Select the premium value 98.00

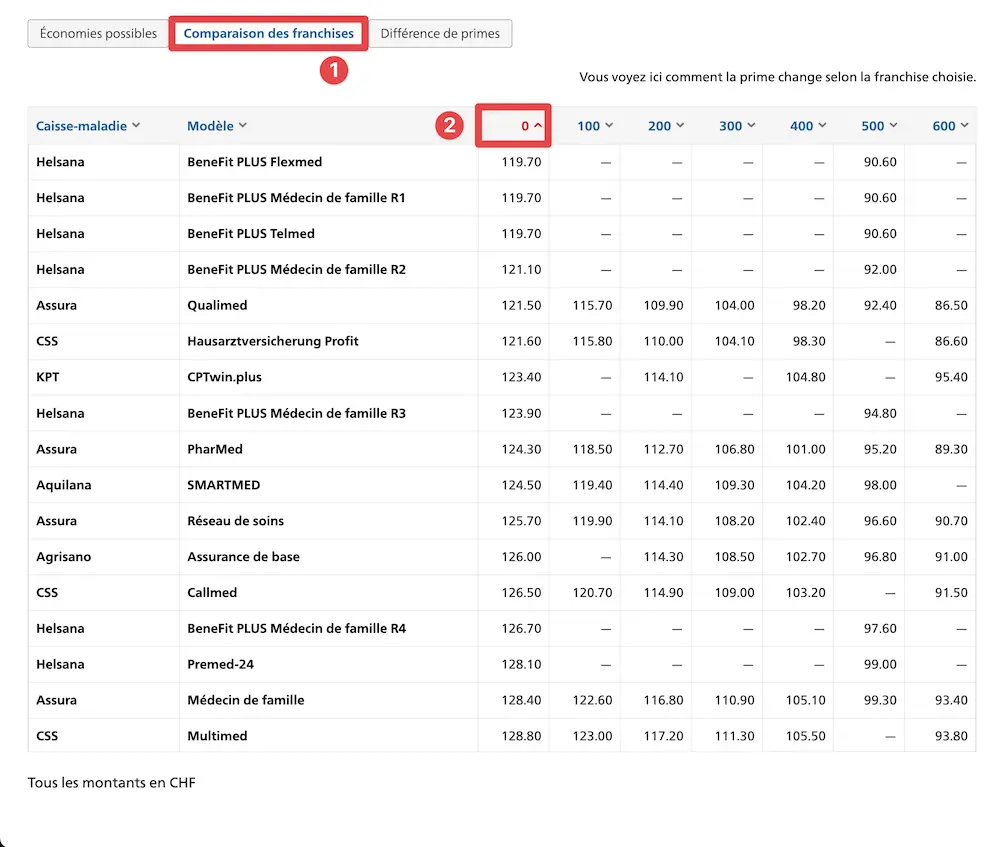pyautogui.click(x=880, y=485)
